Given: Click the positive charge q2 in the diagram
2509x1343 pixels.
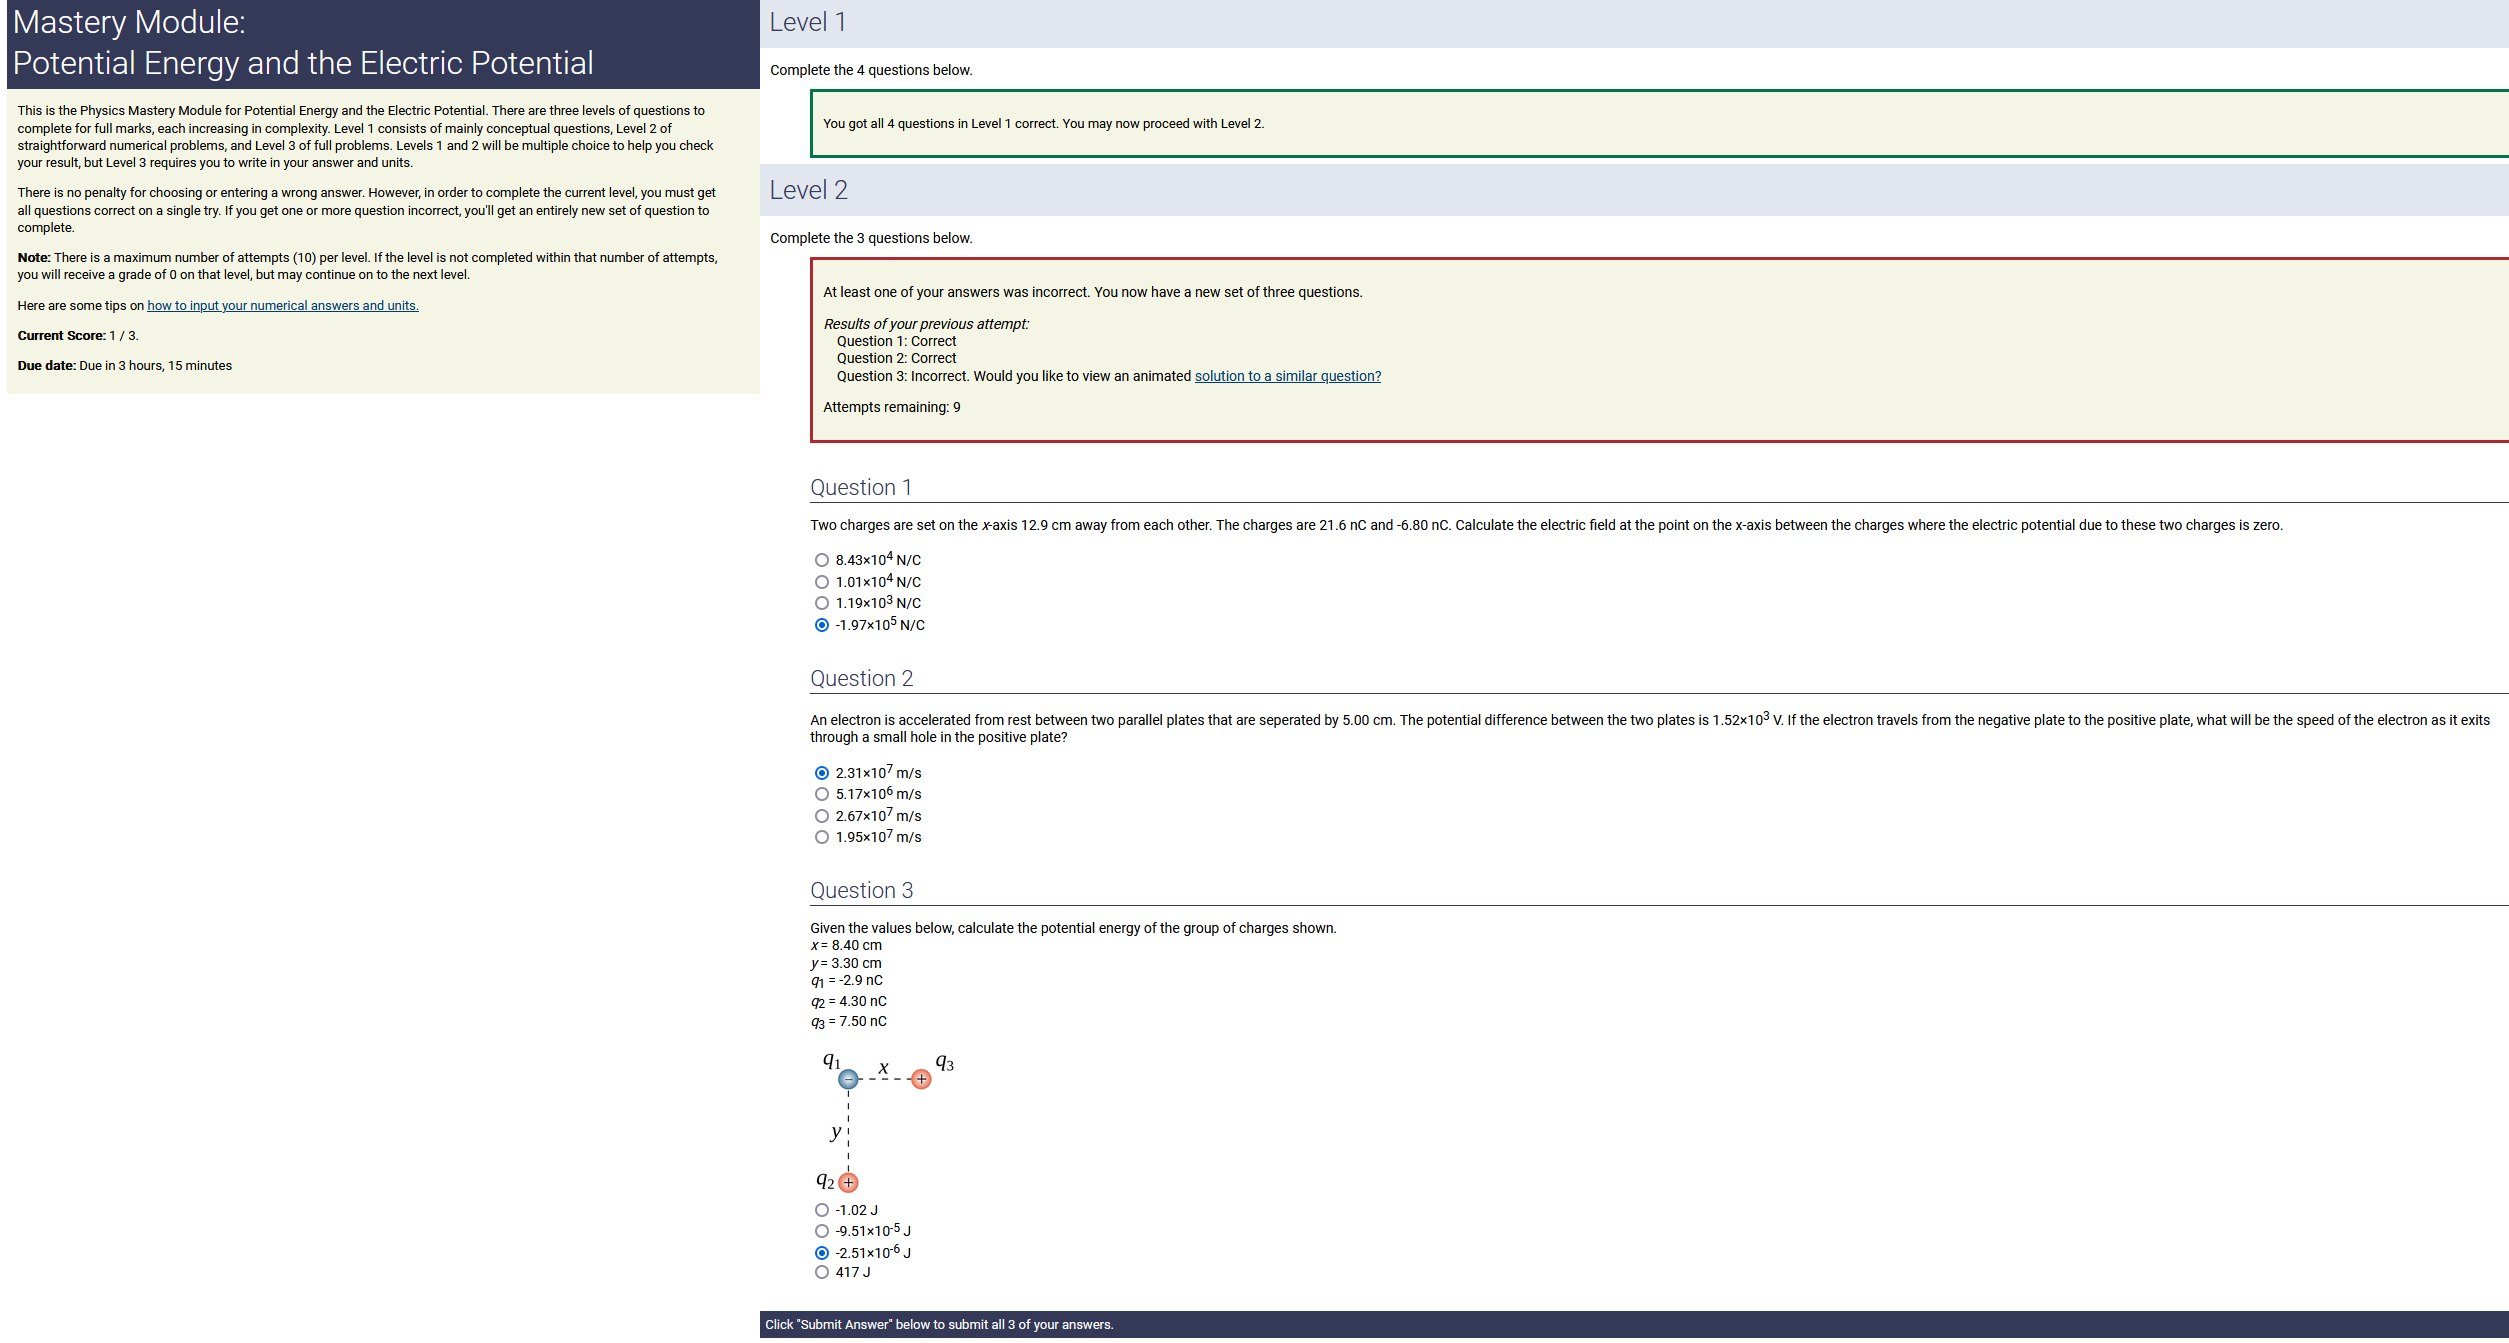Looking at the screenshot, I should click(848, 1182).
